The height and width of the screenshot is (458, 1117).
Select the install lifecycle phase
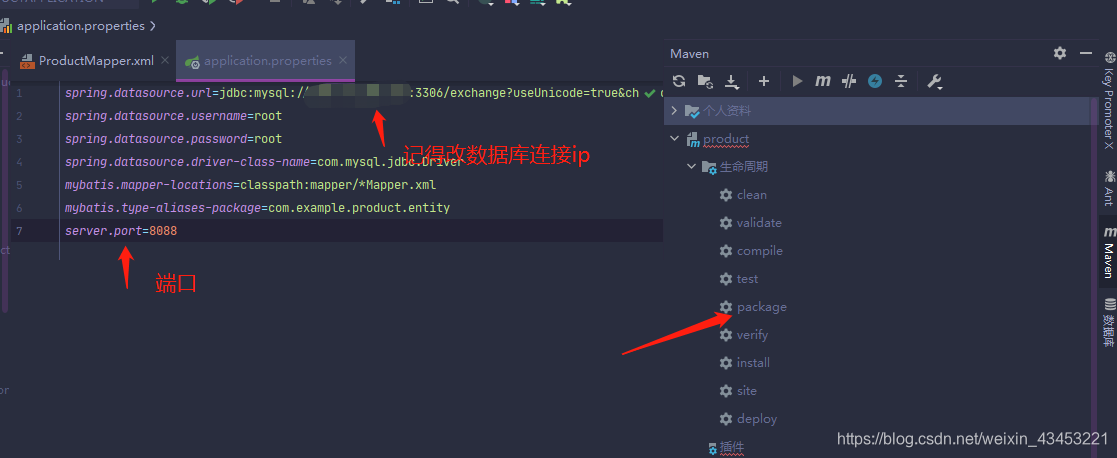pyautogui.click(x=753, y=363)
